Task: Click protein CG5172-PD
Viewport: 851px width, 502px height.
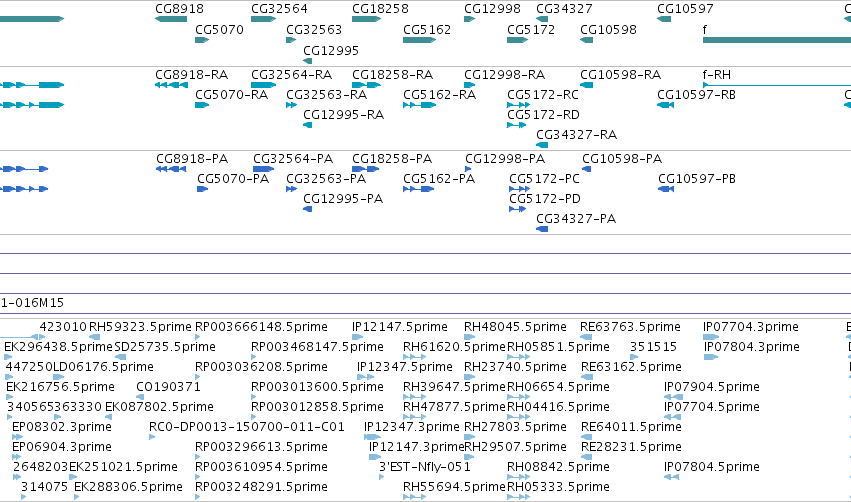Action: tap(545, 199)
